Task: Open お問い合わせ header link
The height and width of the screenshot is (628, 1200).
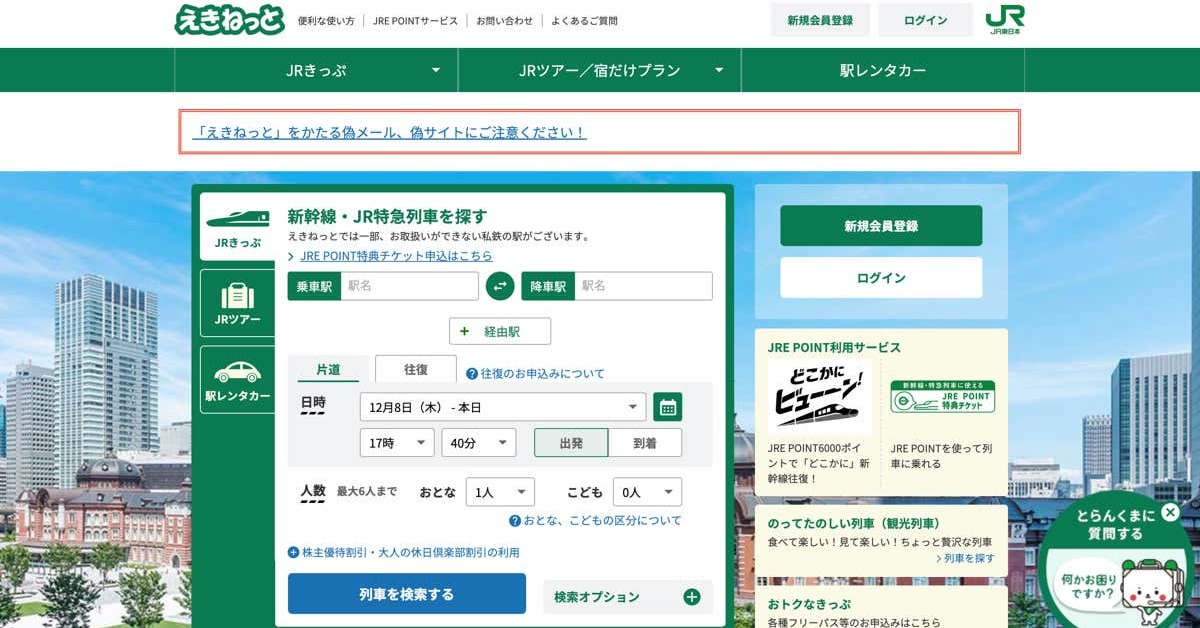Action: [x=504, y=21]
